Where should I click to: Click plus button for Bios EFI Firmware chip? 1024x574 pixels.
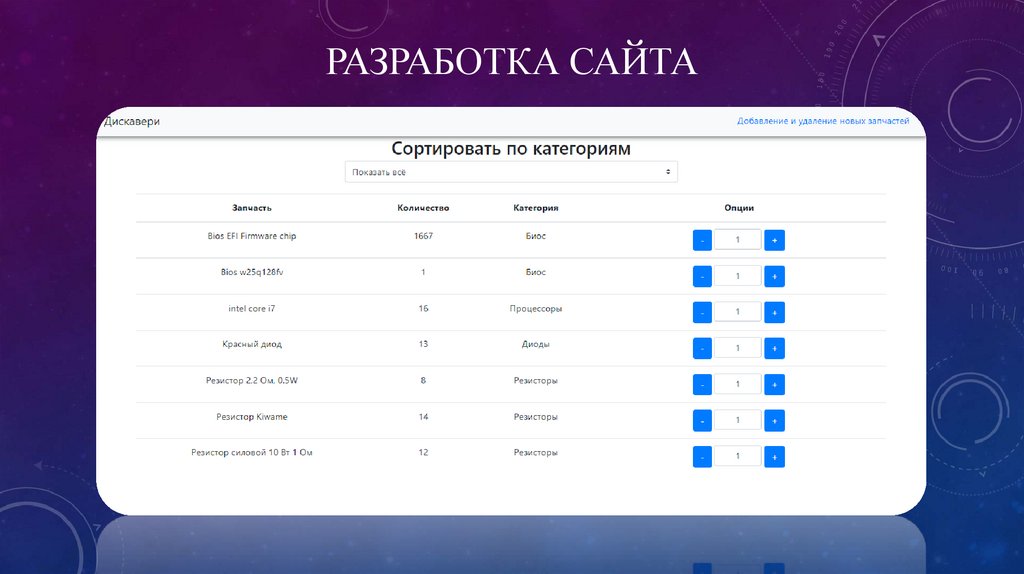(x=774, y=240)
